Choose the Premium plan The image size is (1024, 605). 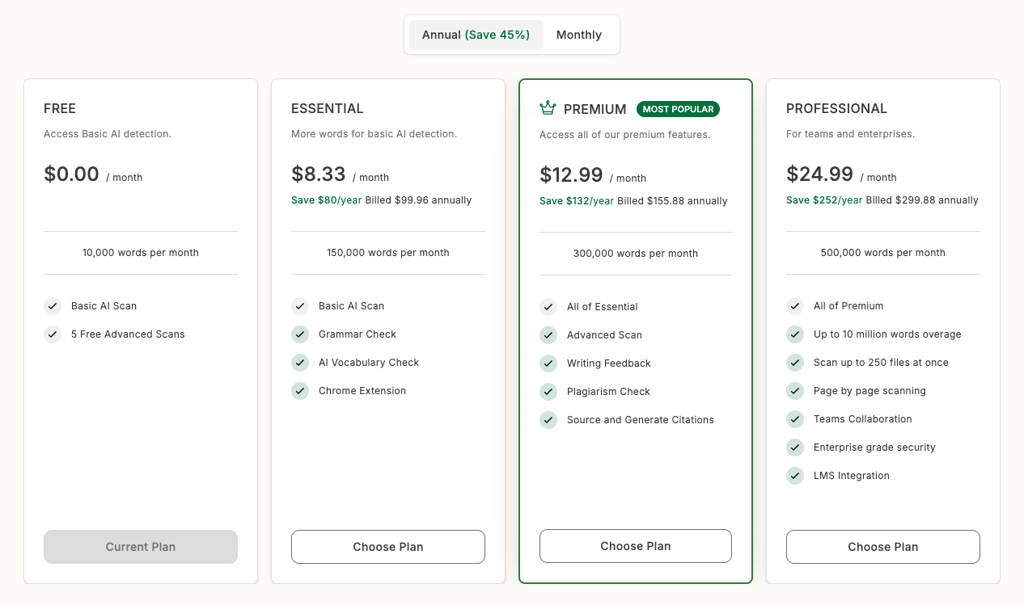635,546
